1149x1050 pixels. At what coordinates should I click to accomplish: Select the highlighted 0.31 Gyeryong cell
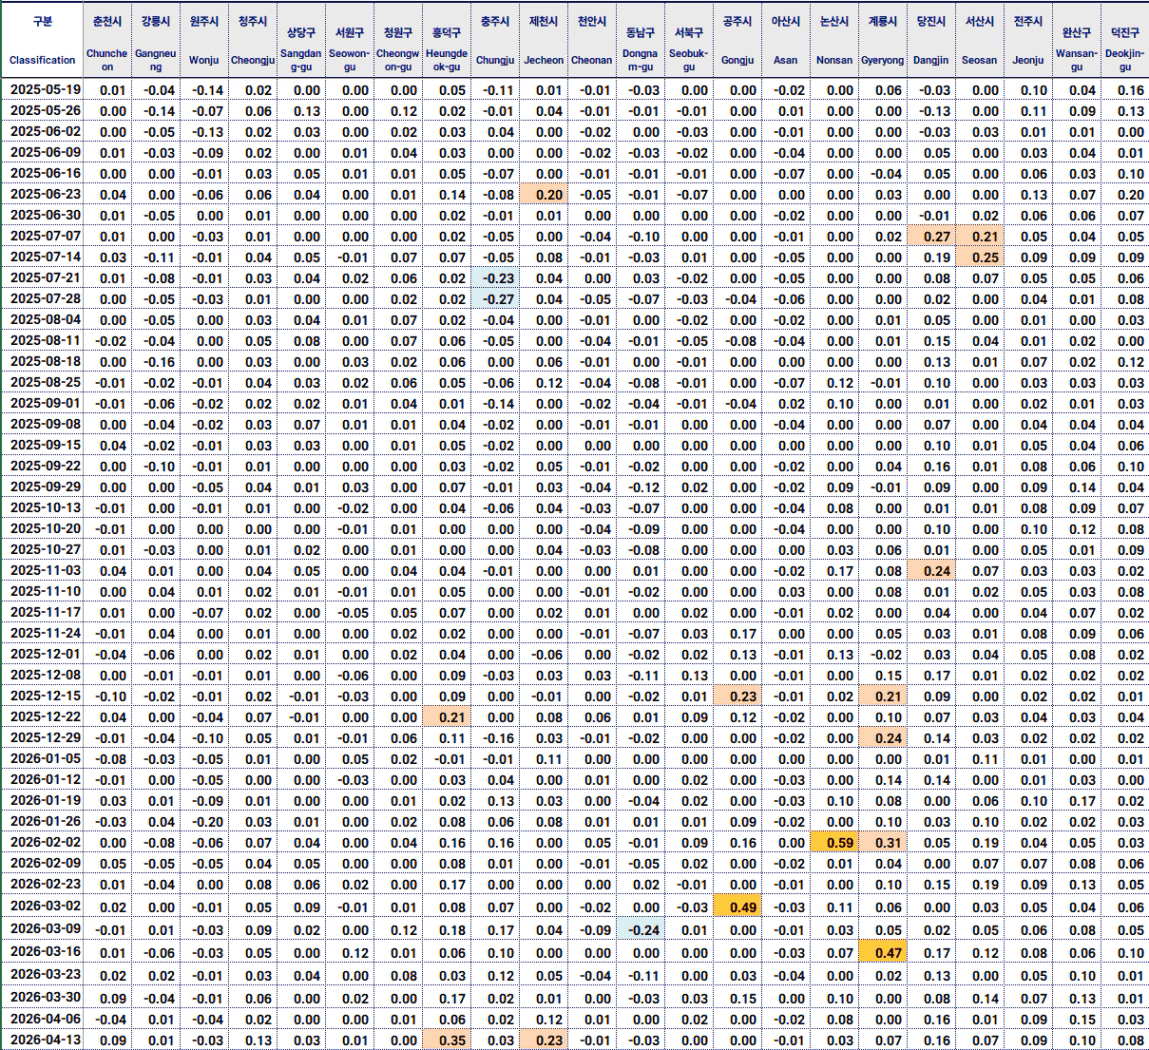pyautogui.click(x=882, y=843)
